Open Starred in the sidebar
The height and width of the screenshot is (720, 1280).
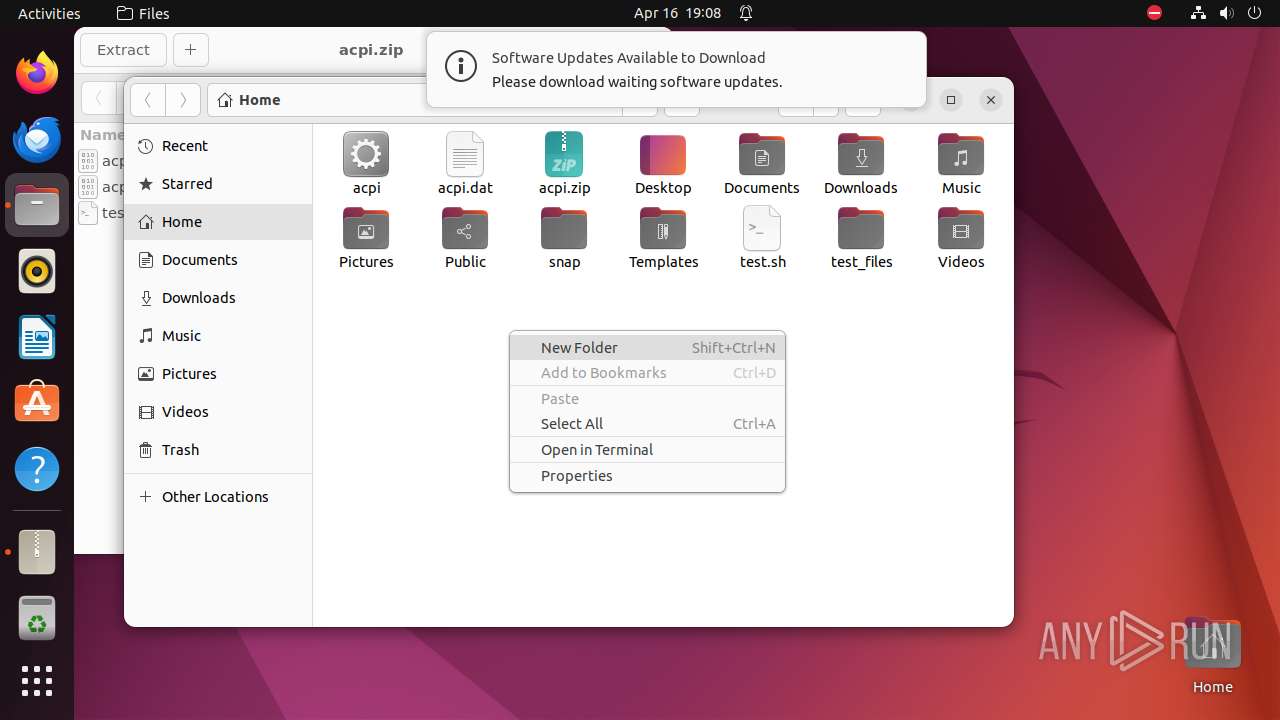click(218, 184)
